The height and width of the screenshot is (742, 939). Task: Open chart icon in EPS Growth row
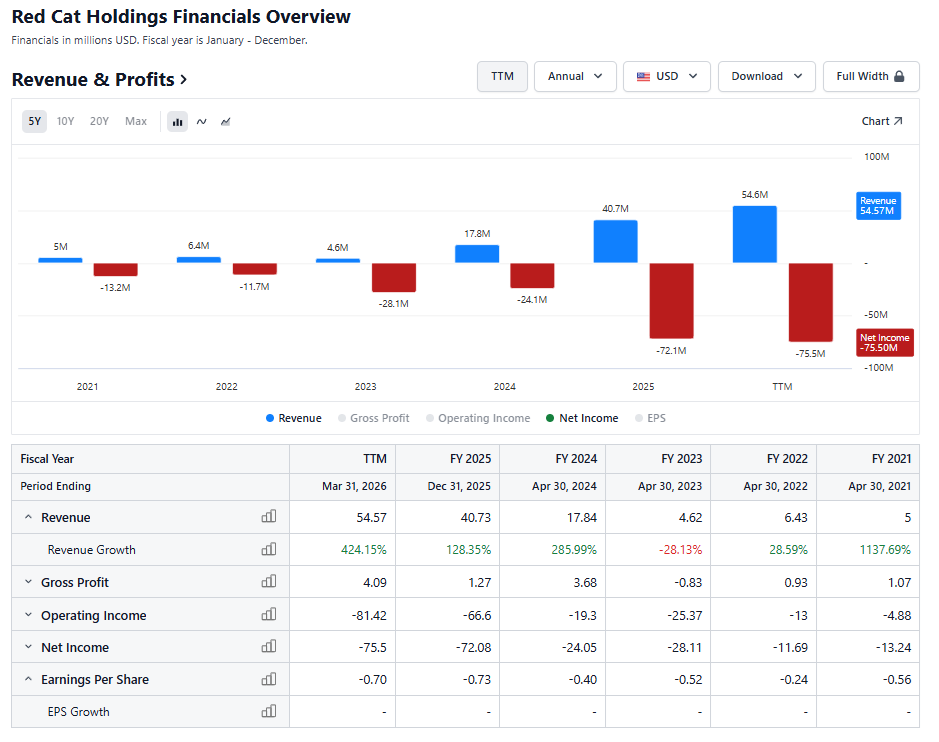269,711
